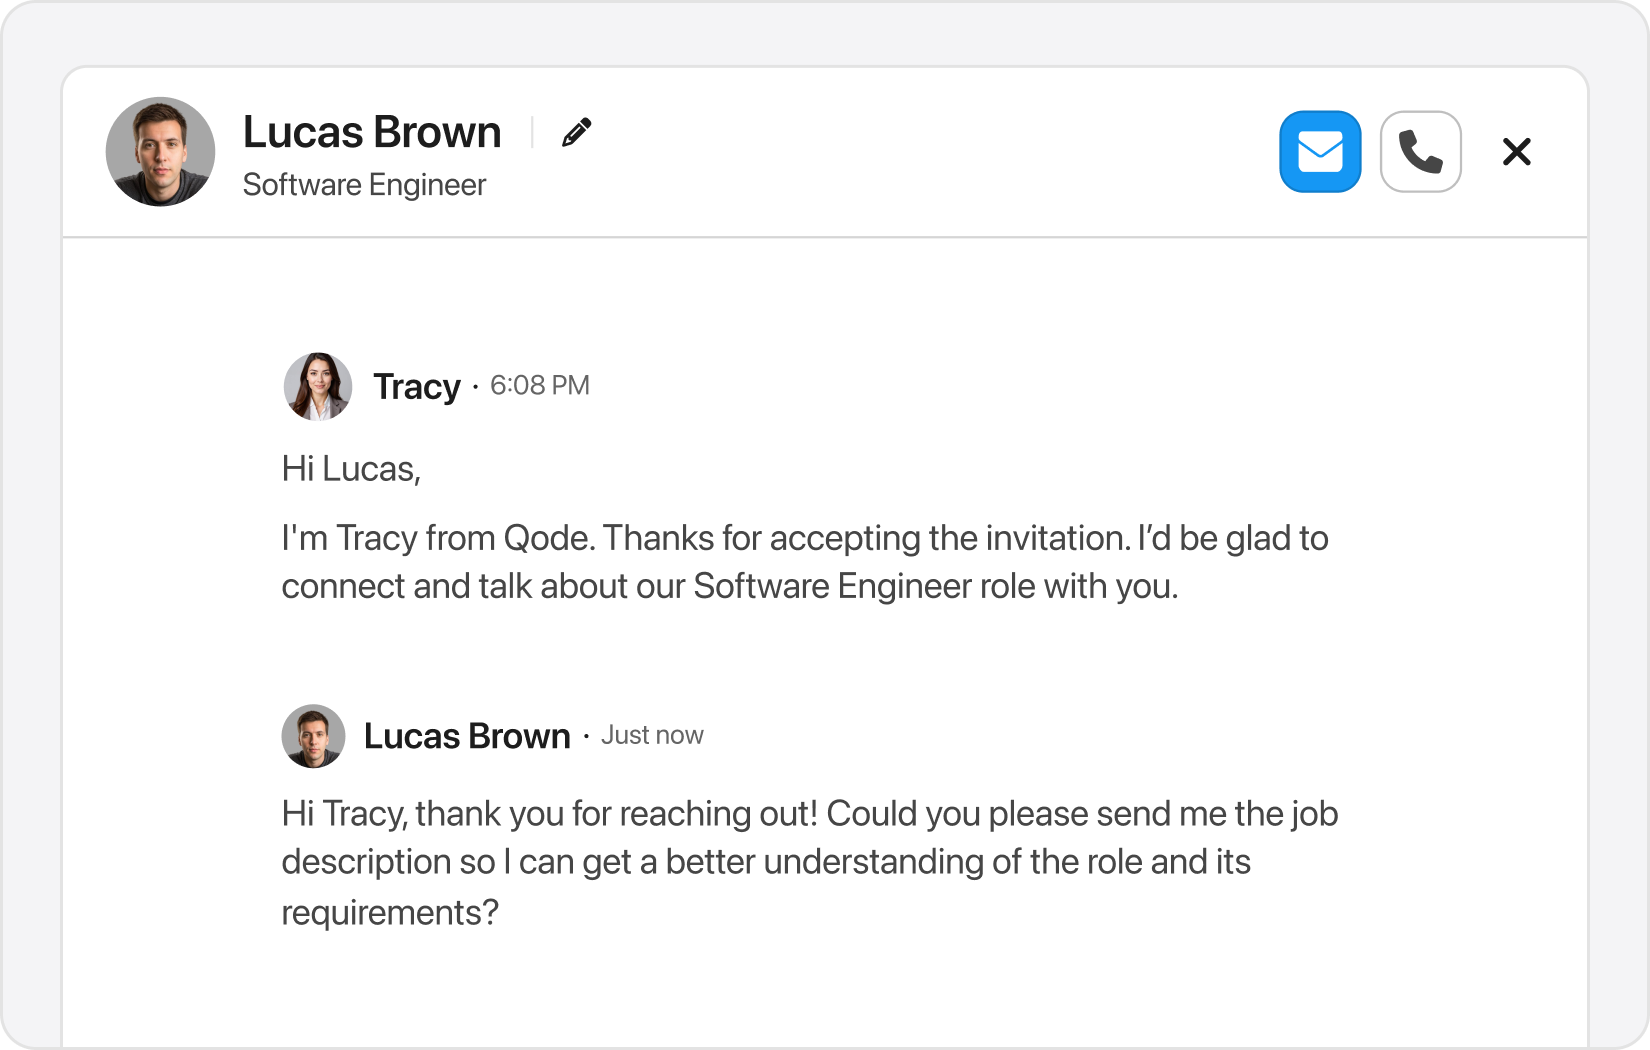Select the Software Engineer job title text
The image size is (1650, 1050).
point(363,185)
